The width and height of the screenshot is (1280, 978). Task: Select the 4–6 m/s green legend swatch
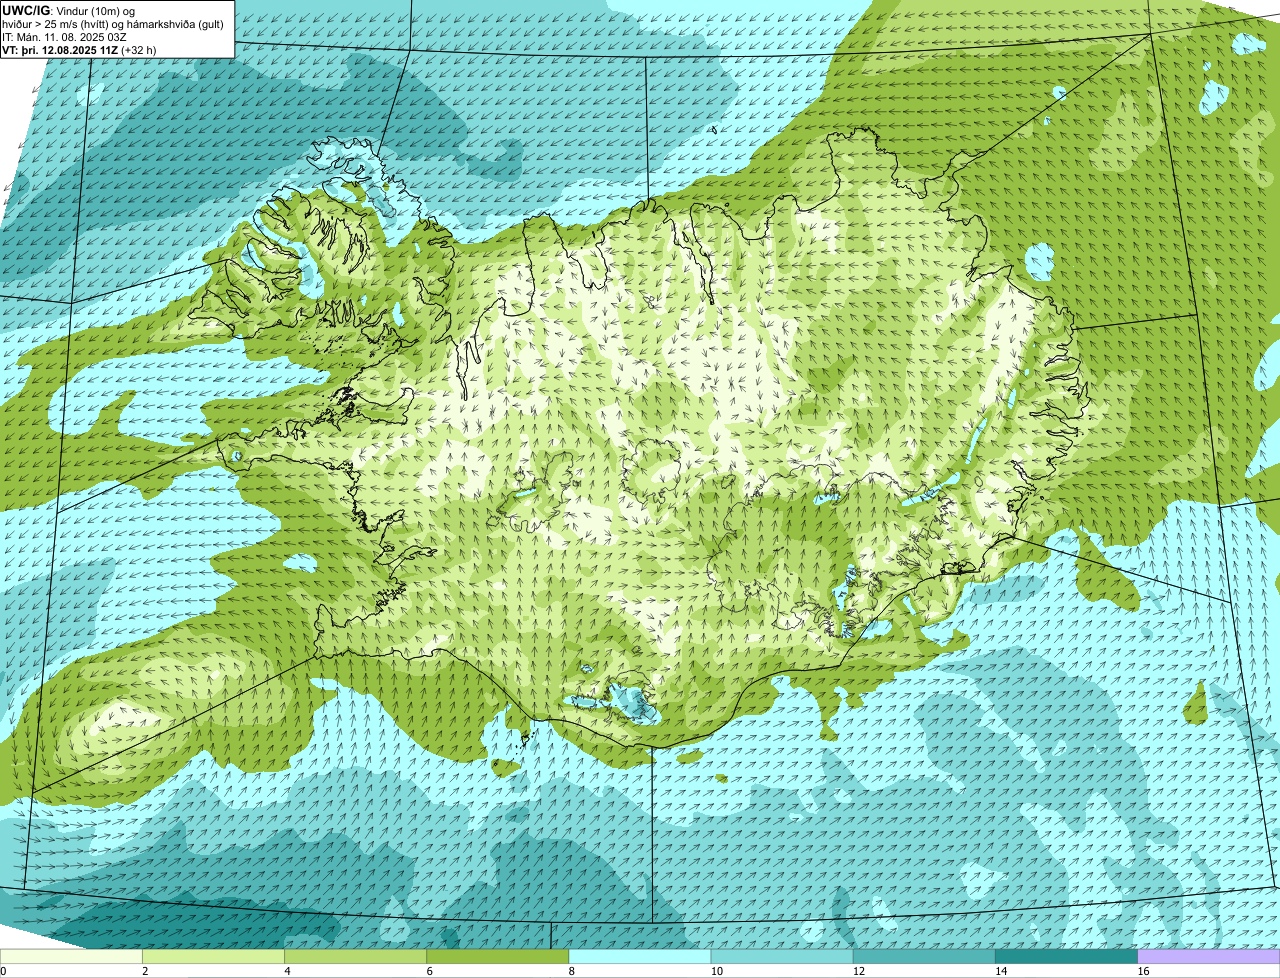pos(355,956)
